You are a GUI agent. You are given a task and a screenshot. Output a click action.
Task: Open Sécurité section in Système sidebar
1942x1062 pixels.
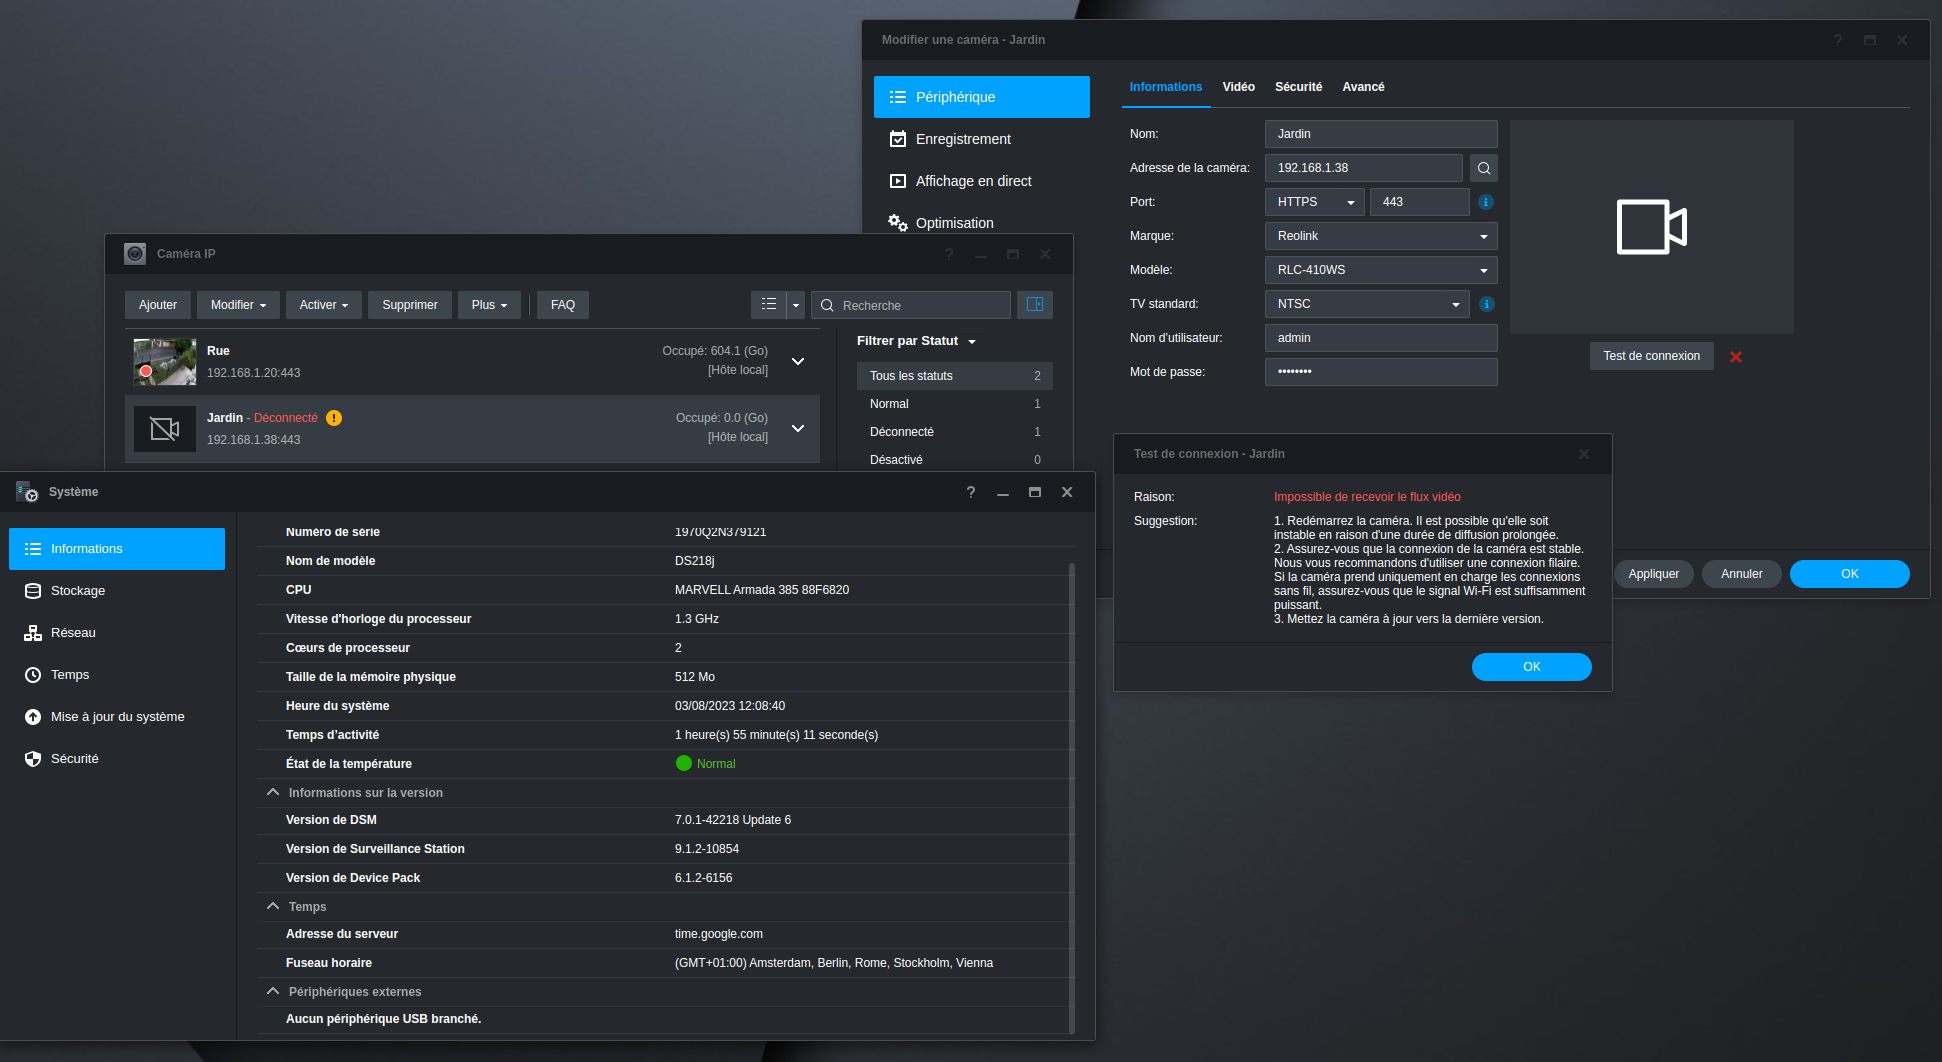(x=75, y=759)
